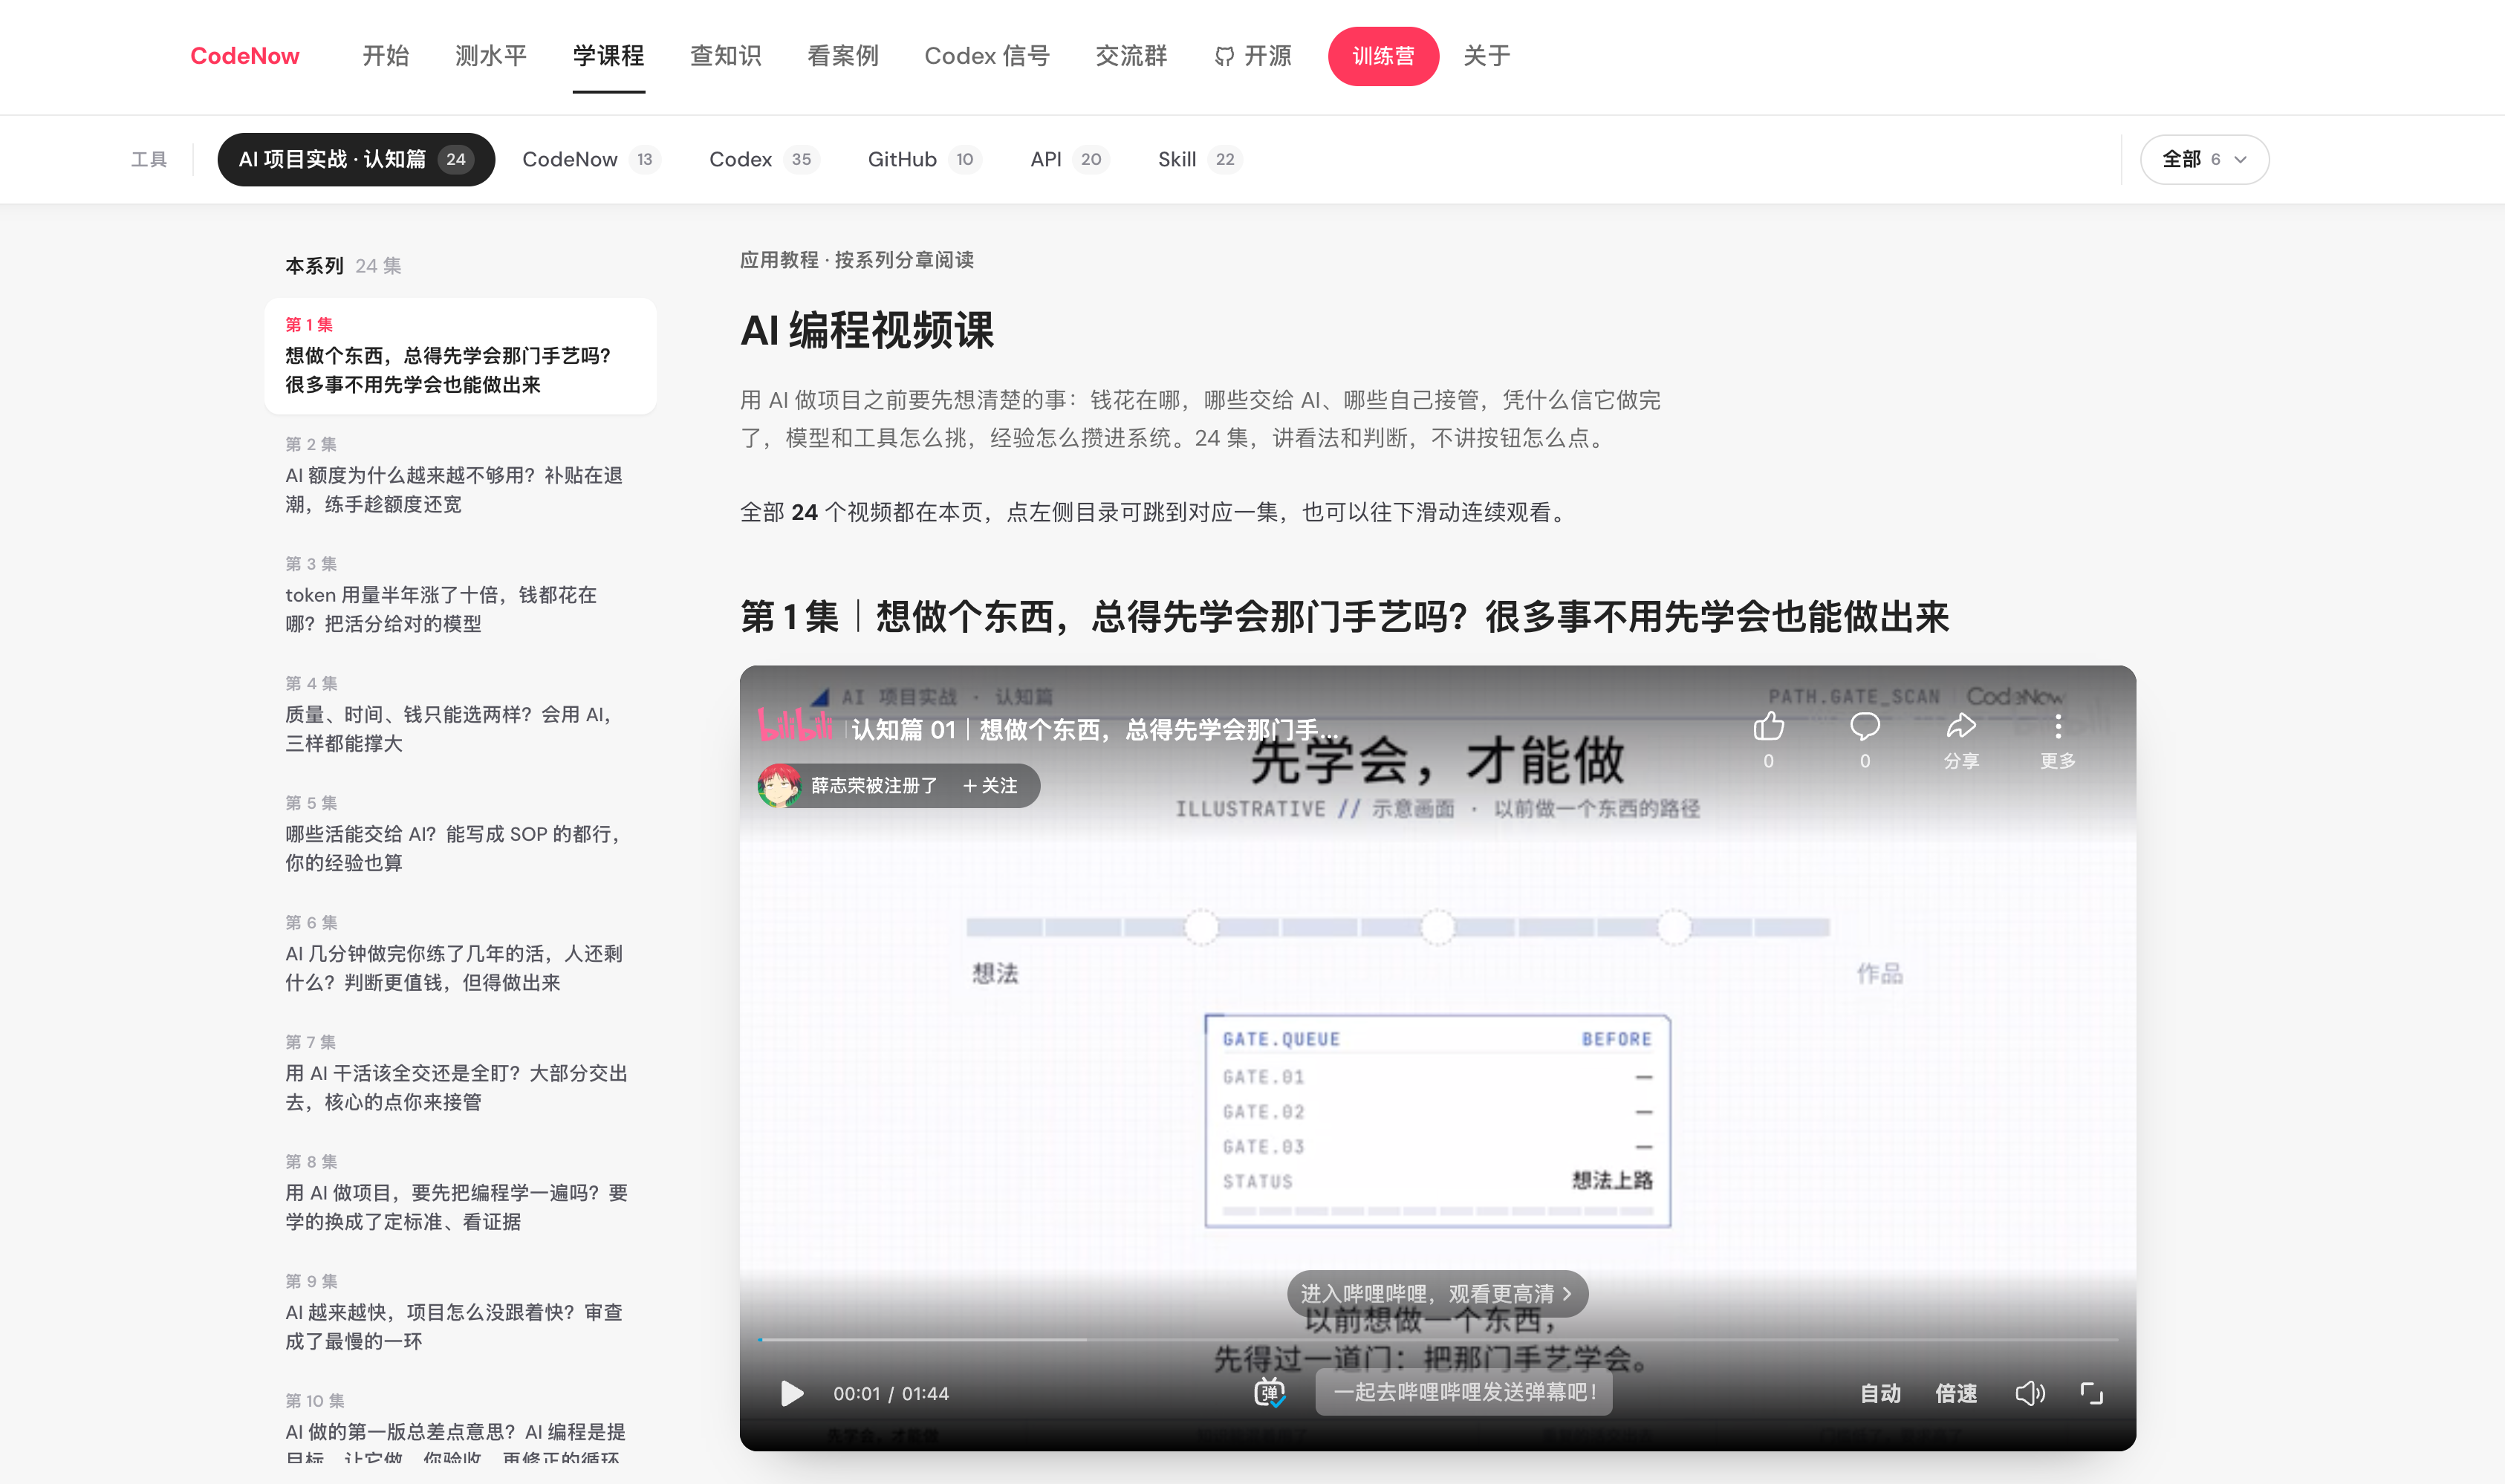Open Codex 信号 nav item
Screen dimensions: 2505x1484
987,56
